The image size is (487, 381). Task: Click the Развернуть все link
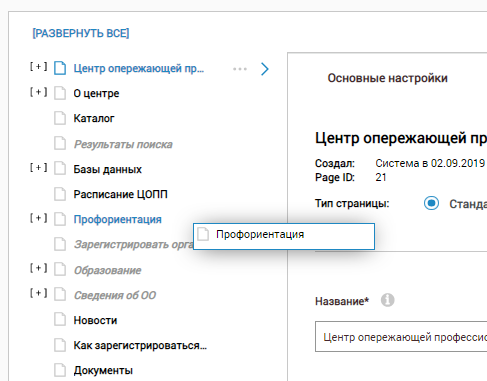click(x=81, y=33)
